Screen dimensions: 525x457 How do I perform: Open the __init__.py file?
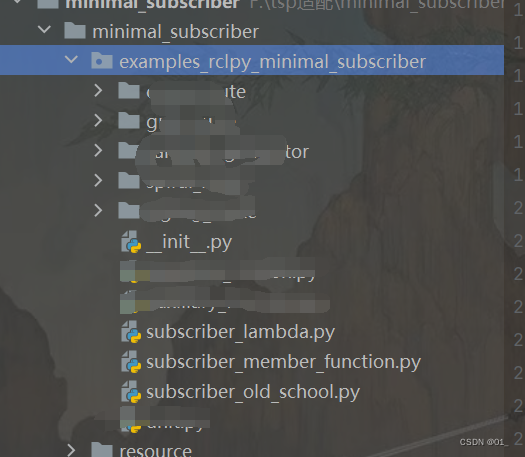click(189, 242)
